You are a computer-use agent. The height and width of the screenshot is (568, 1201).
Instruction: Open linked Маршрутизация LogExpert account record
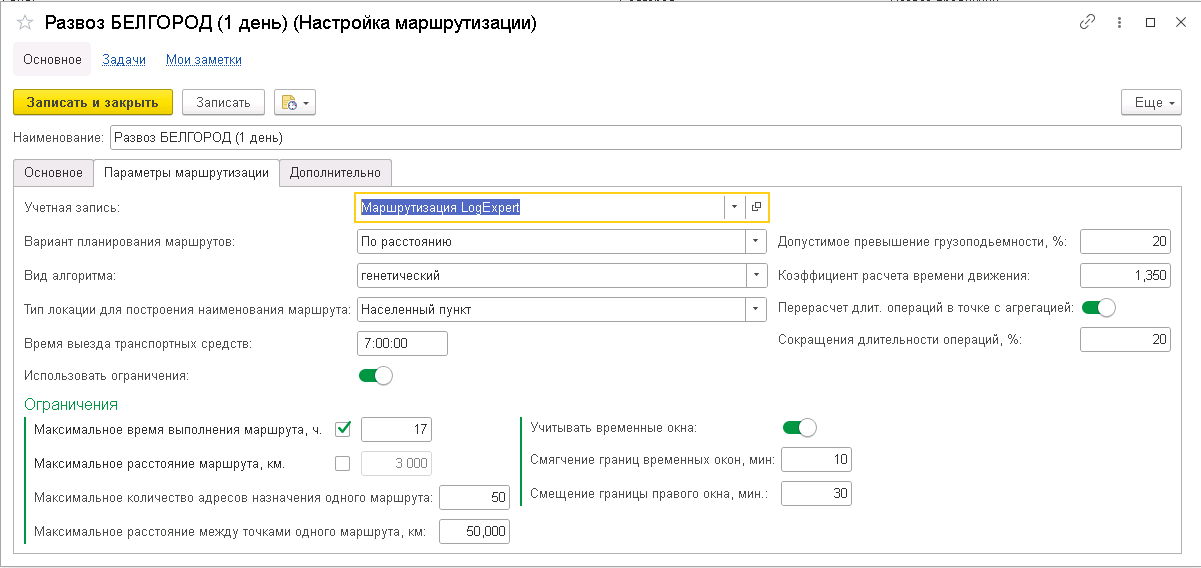pyautogui.click(x=756, y=207)
